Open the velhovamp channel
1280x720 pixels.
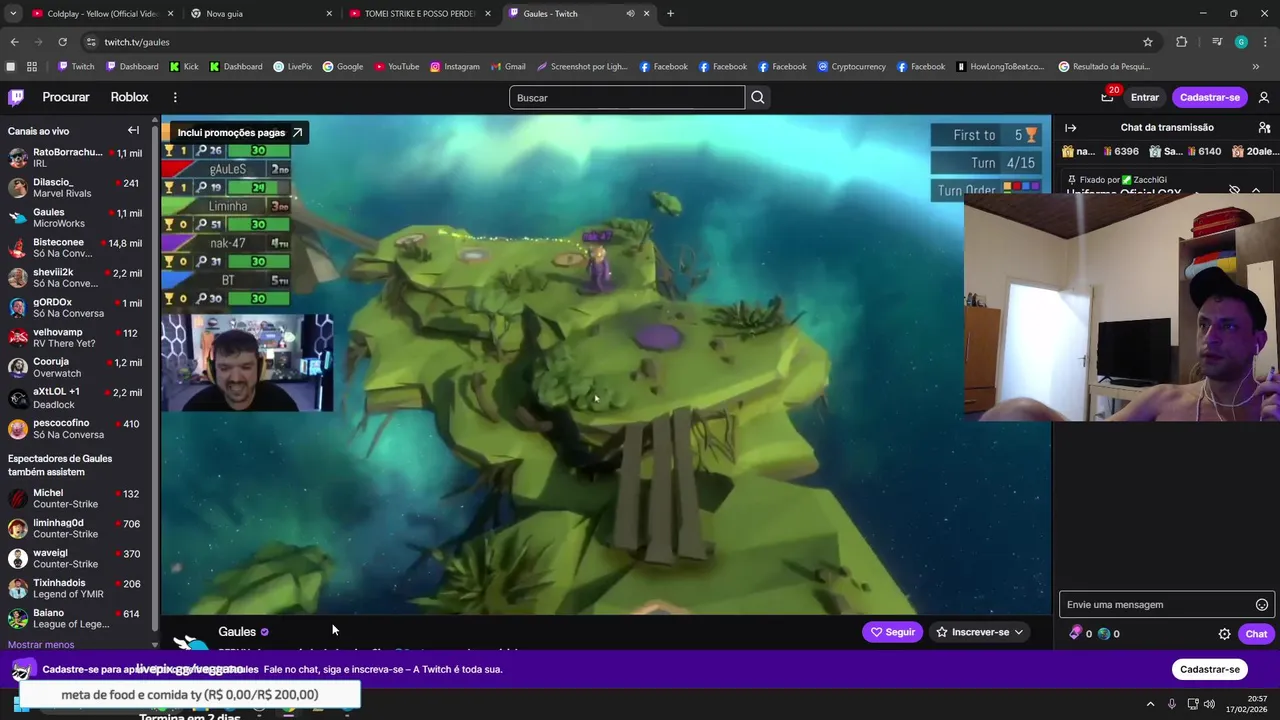coord(76,338)
